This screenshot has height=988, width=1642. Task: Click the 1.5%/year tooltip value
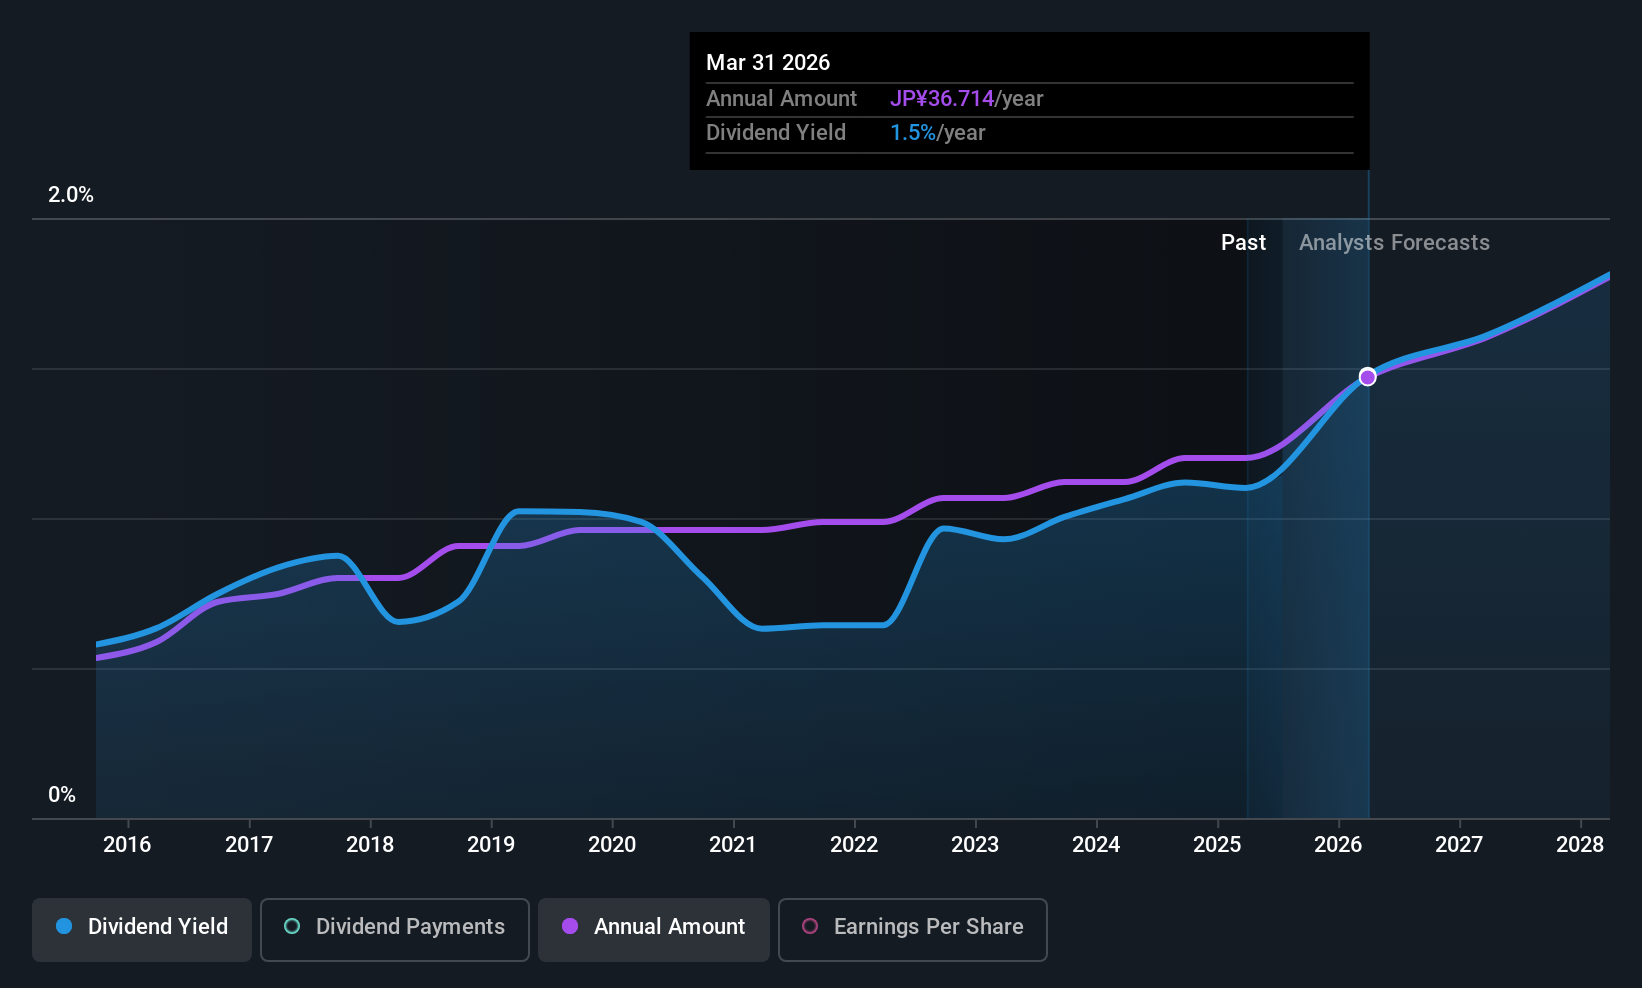[937, 133]
